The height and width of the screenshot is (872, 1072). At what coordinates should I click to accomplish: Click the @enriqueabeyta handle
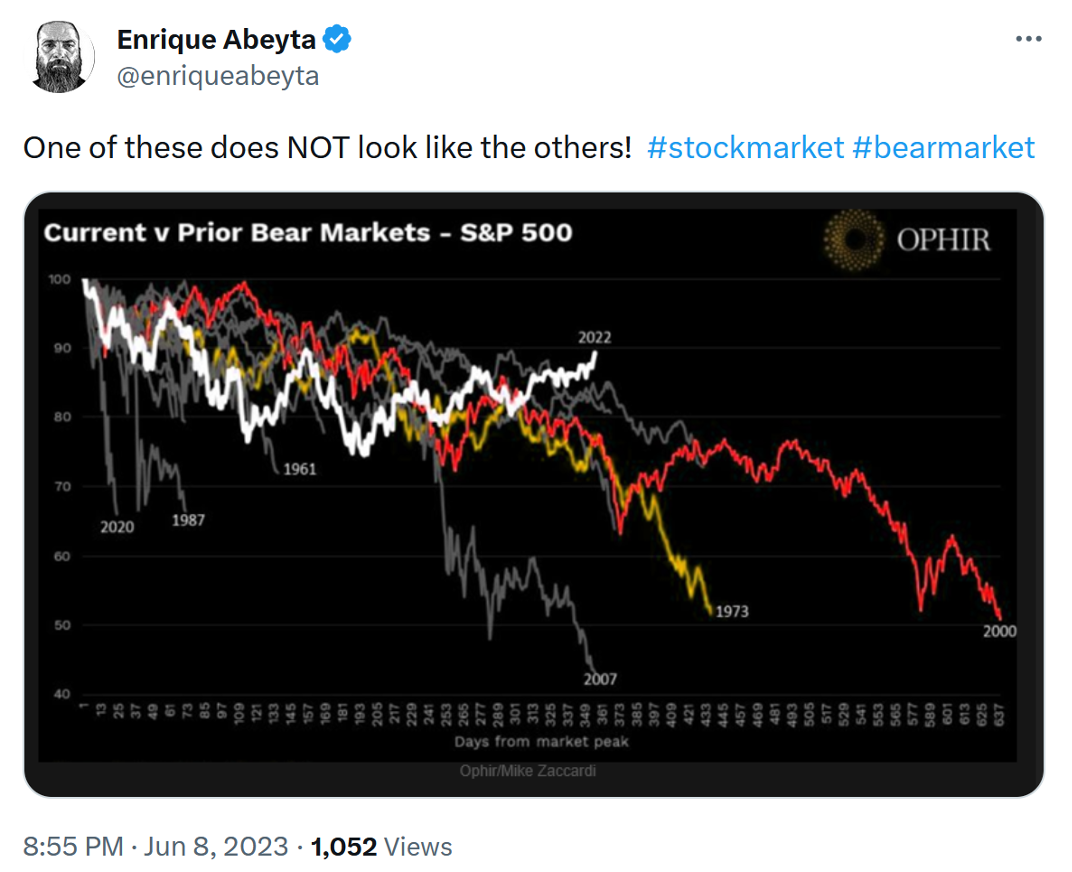(218, 76)
